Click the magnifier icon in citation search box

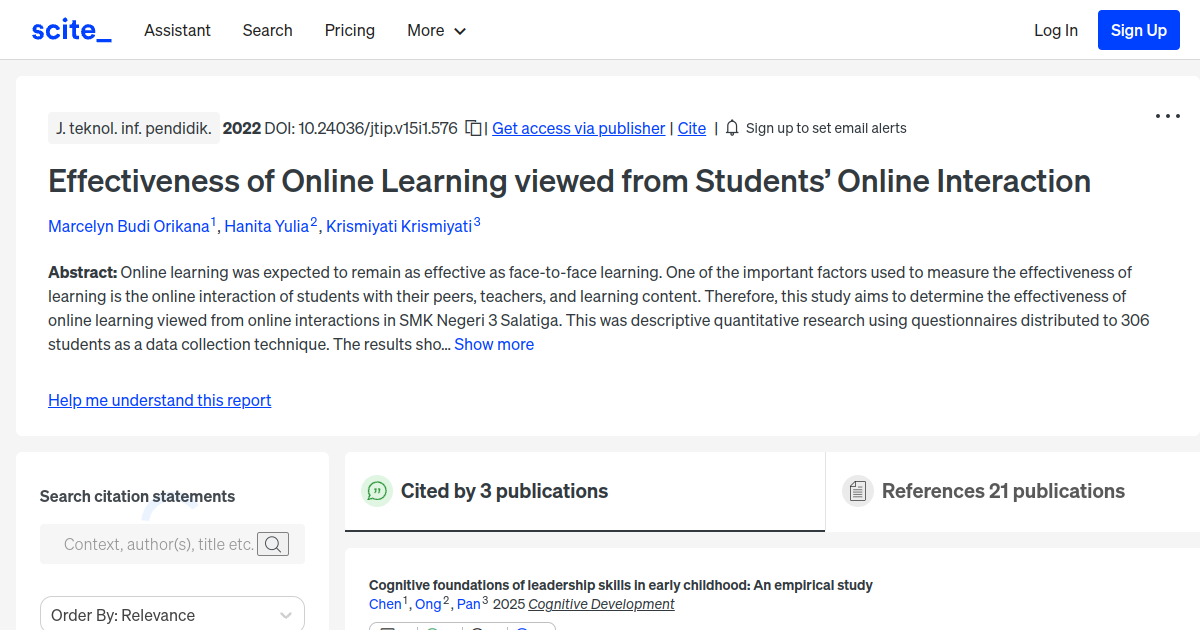(273, 544)
